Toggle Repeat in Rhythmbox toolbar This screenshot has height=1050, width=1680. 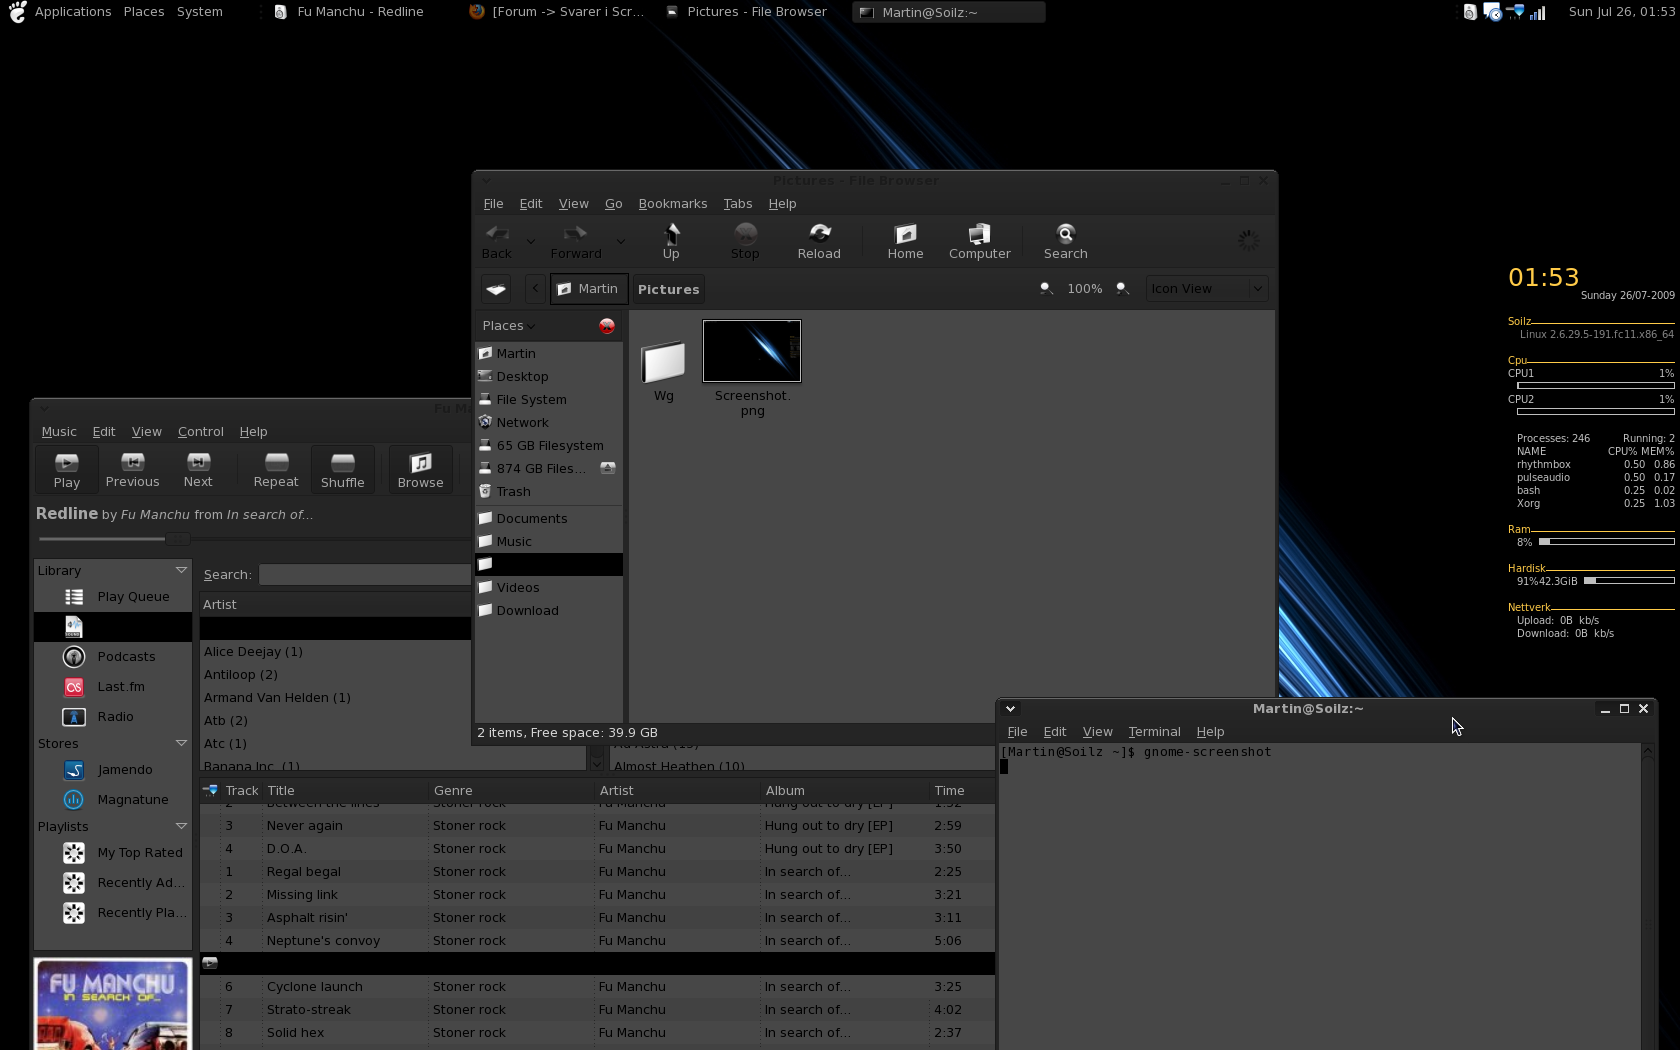[276, 469]
